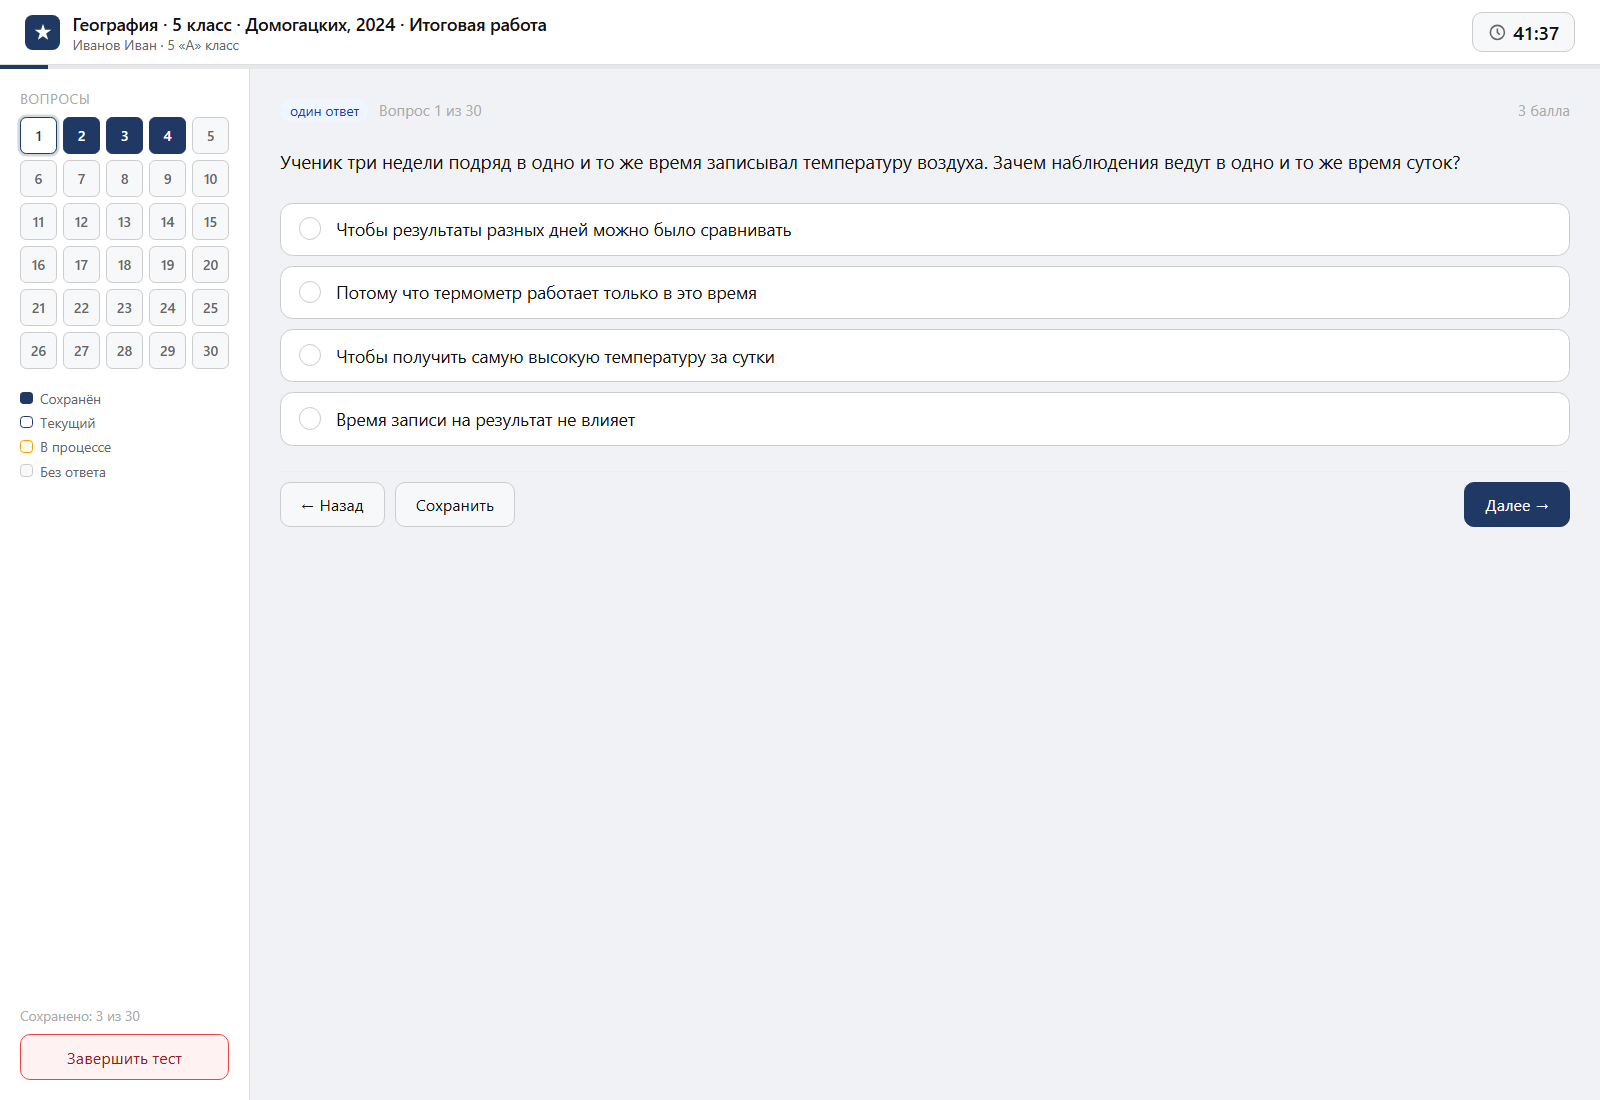The width and height of the screenshot is (1600, 1100).
Task: Go to question 9
Action: click(167, 179)
